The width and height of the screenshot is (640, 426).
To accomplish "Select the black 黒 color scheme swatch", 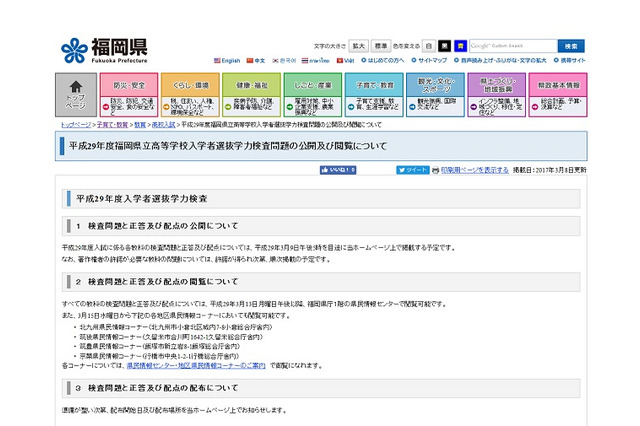I will 444,46.
